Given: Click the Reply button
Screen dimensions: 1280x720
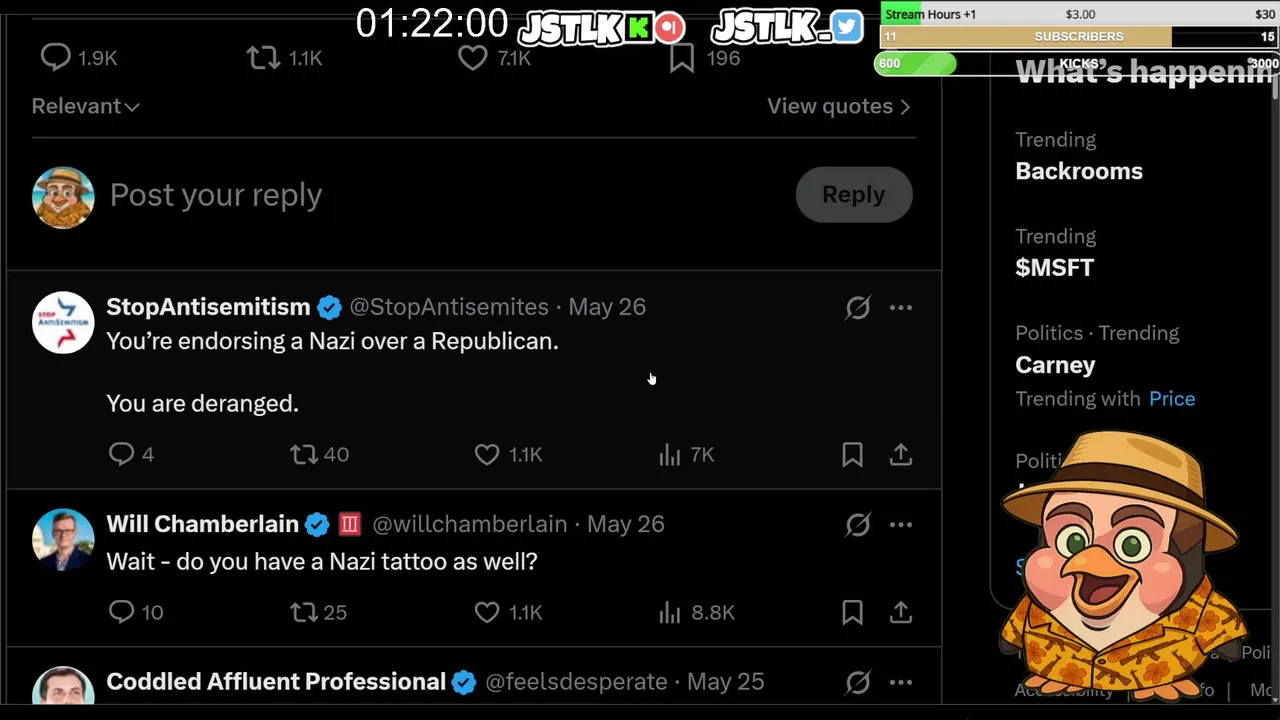Looking at the screenshot, I should (x=854, y=195).
